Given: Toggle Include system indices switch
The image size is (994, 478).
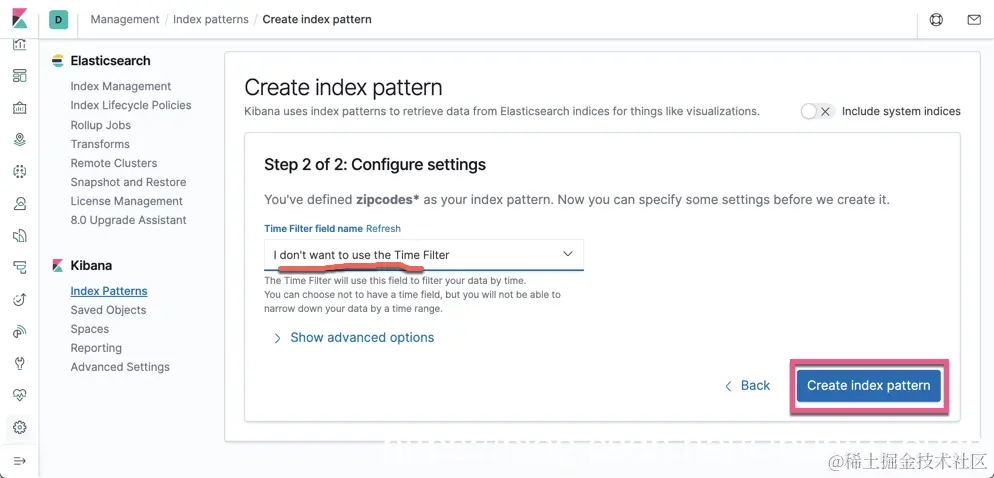Looking at the screenshot, I should pyautogui.click(x=817, y=111).
